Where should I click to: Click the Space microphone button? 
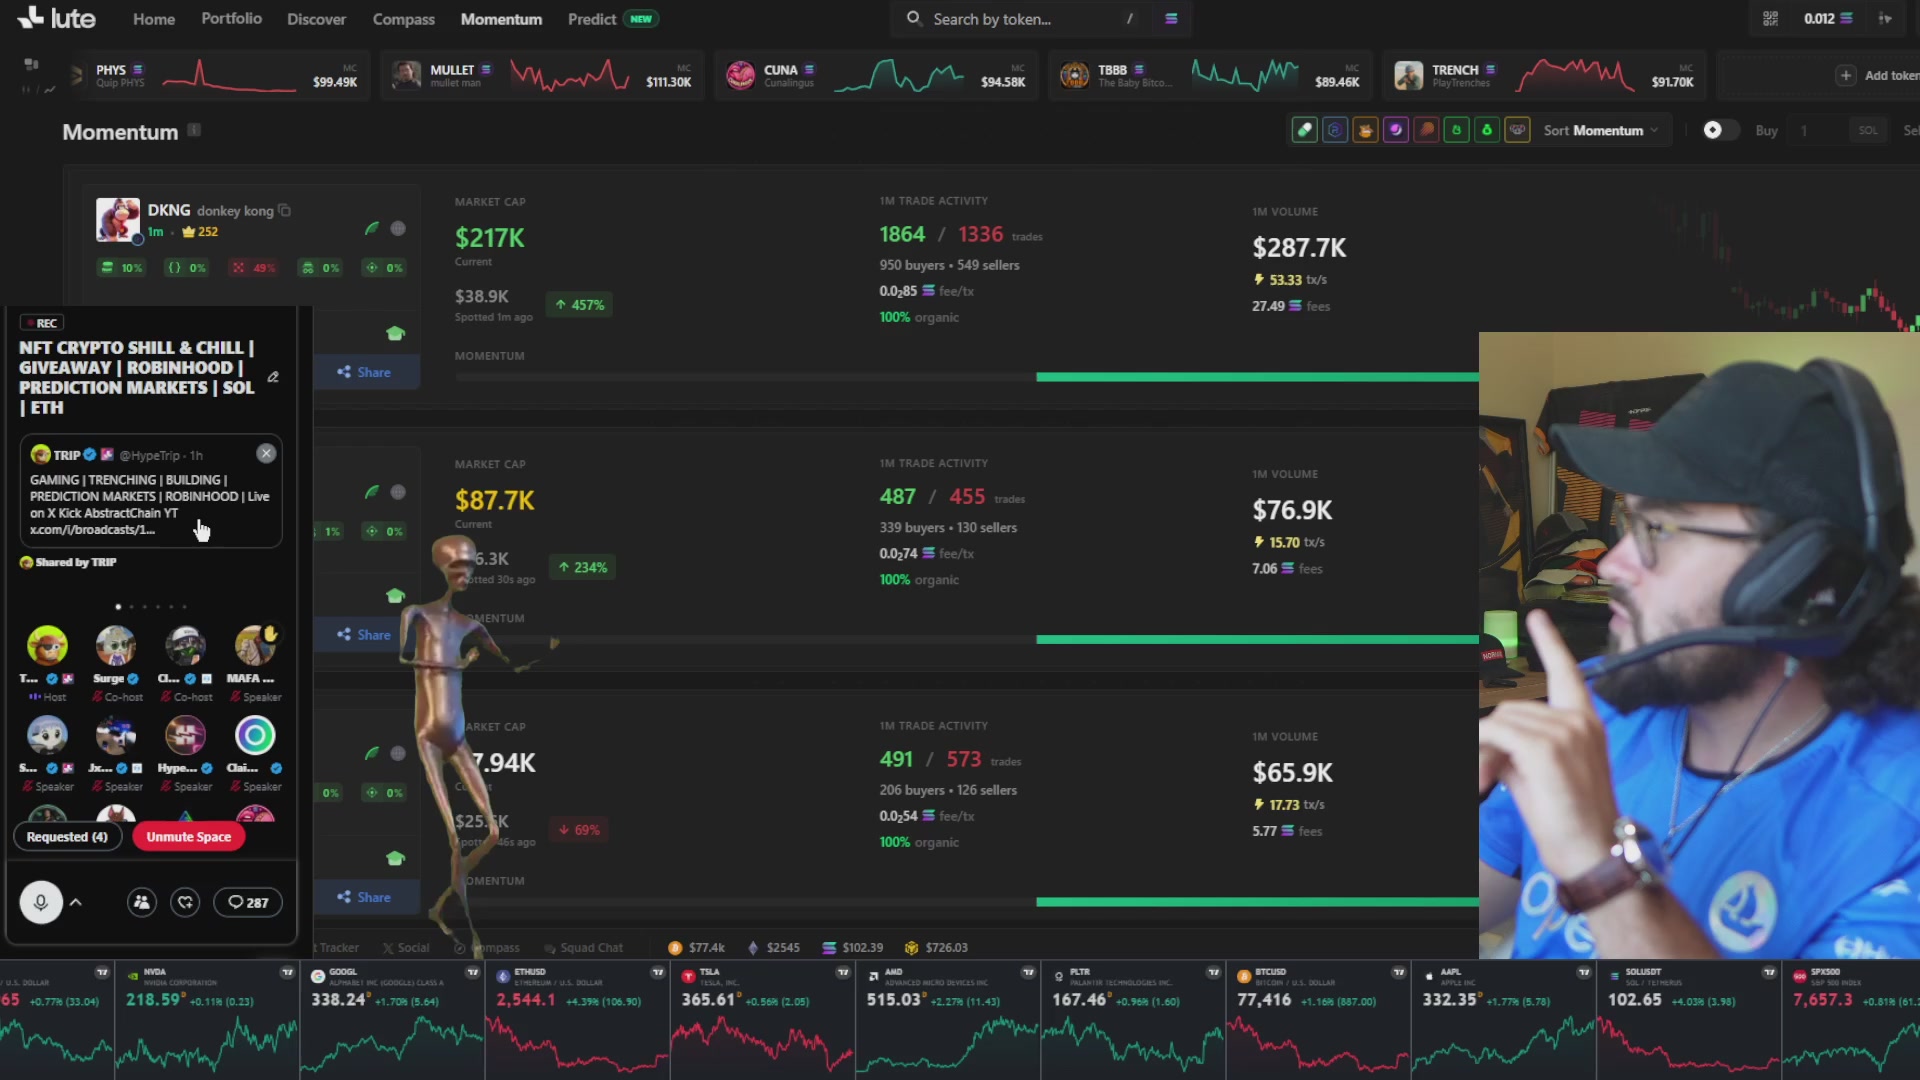point(41,902)
